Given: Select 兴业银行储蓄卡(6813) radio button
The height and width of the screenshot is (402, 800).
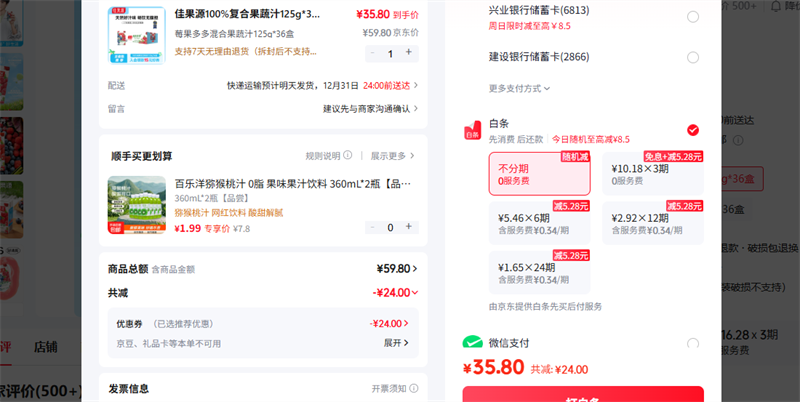Looking at the screenshot, I should coord(693,17).
